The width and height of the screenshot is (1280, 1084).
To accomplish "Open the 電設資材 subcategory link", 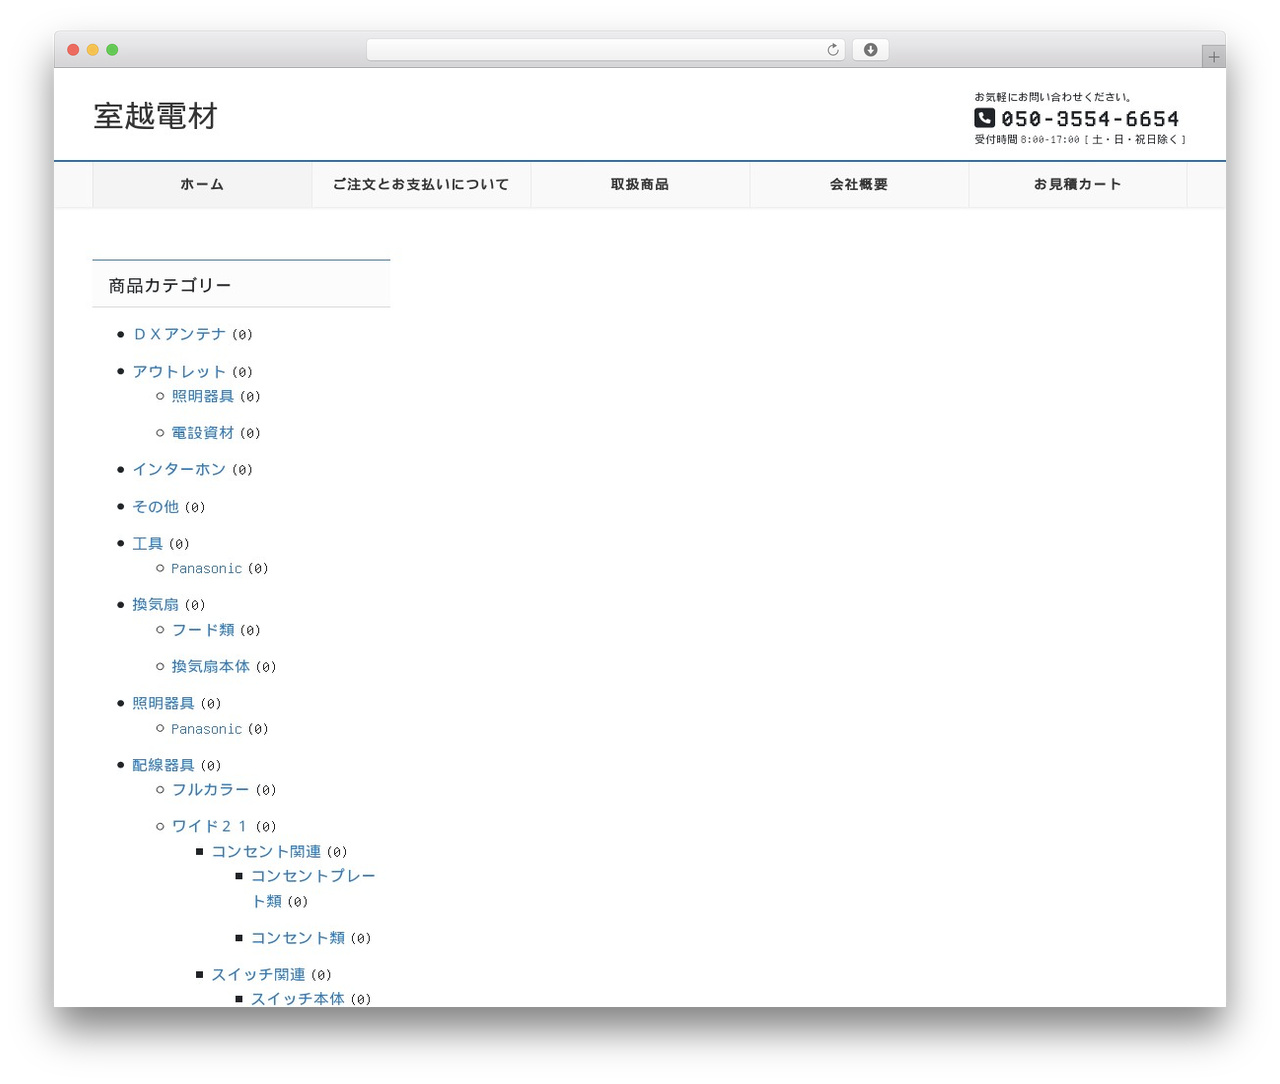I will point(202,433).
